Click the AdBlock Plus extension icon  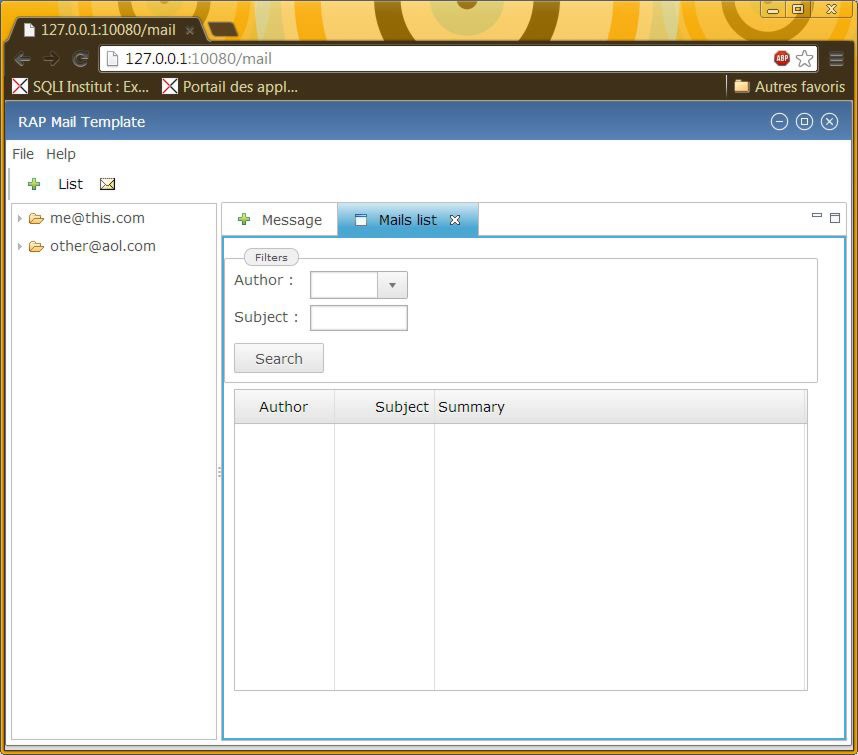point(782,59)
